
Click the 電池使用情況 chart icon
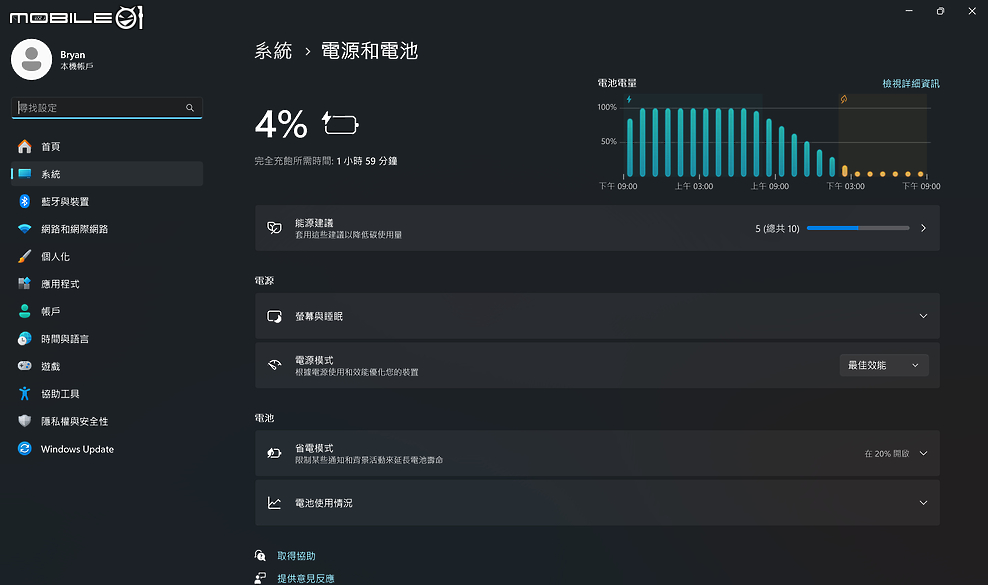[274, 502]
